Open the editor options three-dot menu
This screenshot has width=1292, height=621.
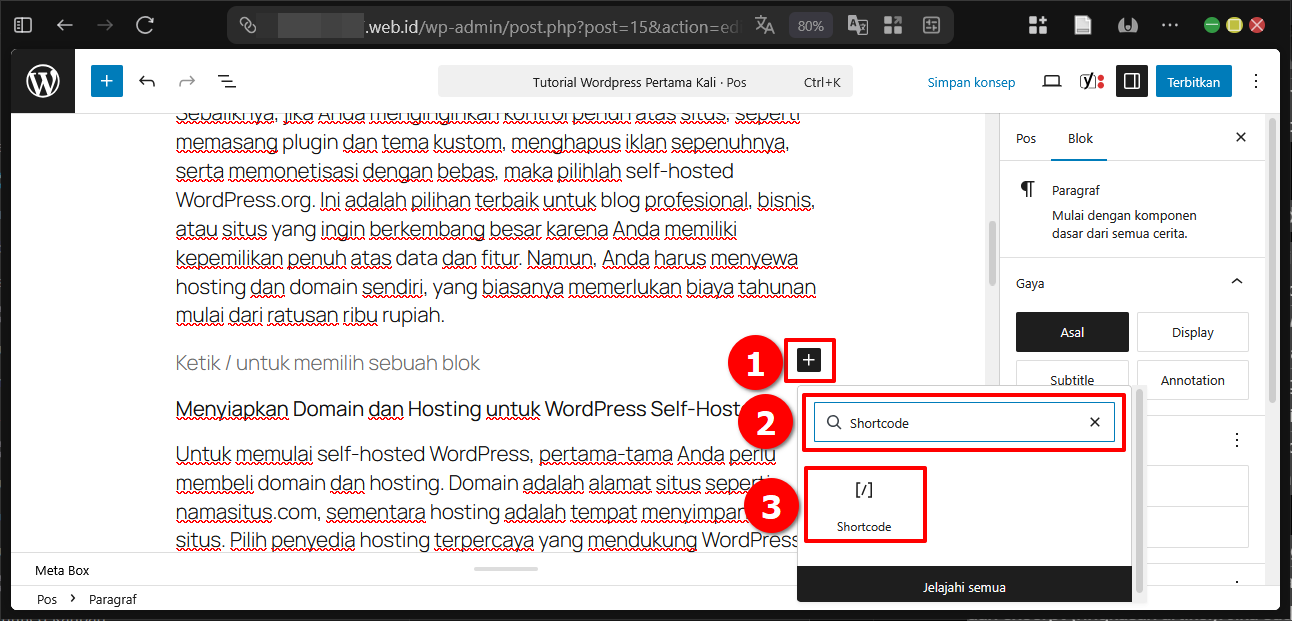coord(1255,81)
